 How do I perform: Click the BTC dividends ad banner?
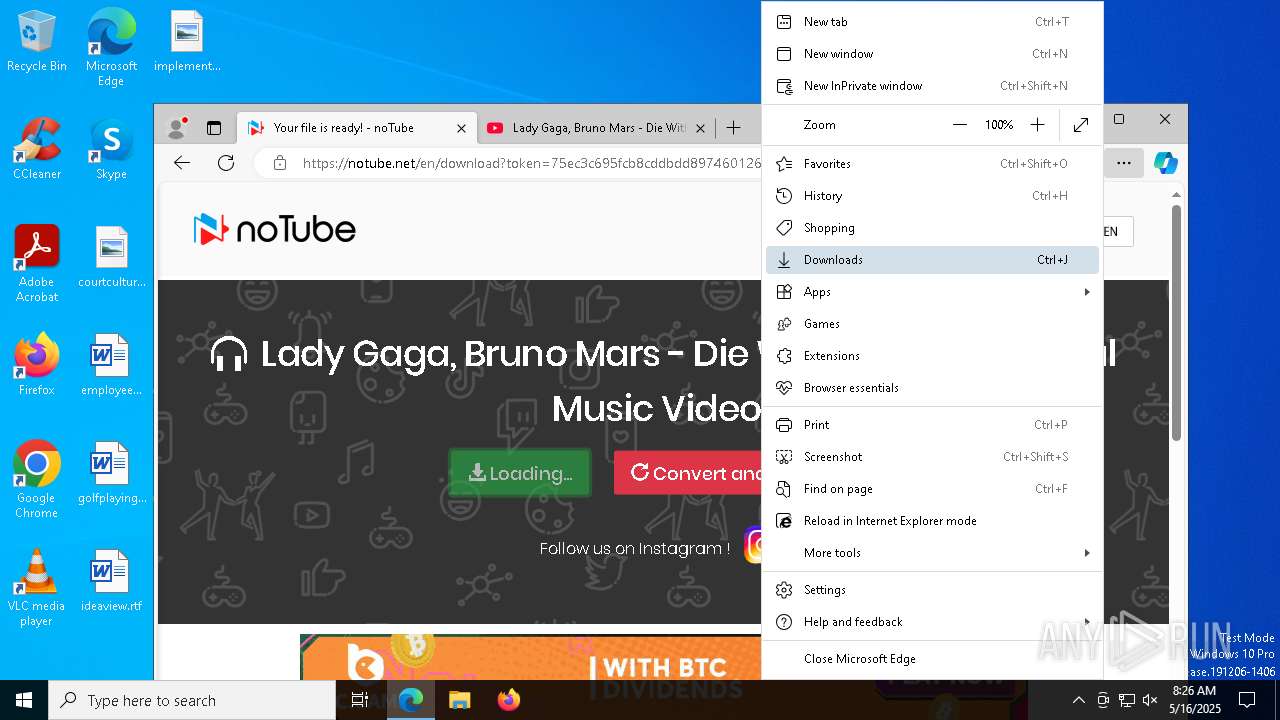click(x=530, y=657)
